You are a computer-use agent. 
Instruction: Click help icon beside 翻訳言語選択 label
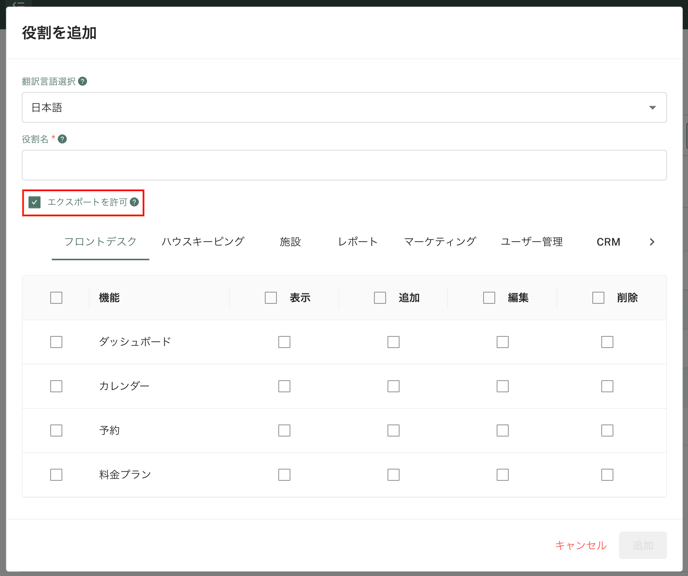(x=82, y=81)
